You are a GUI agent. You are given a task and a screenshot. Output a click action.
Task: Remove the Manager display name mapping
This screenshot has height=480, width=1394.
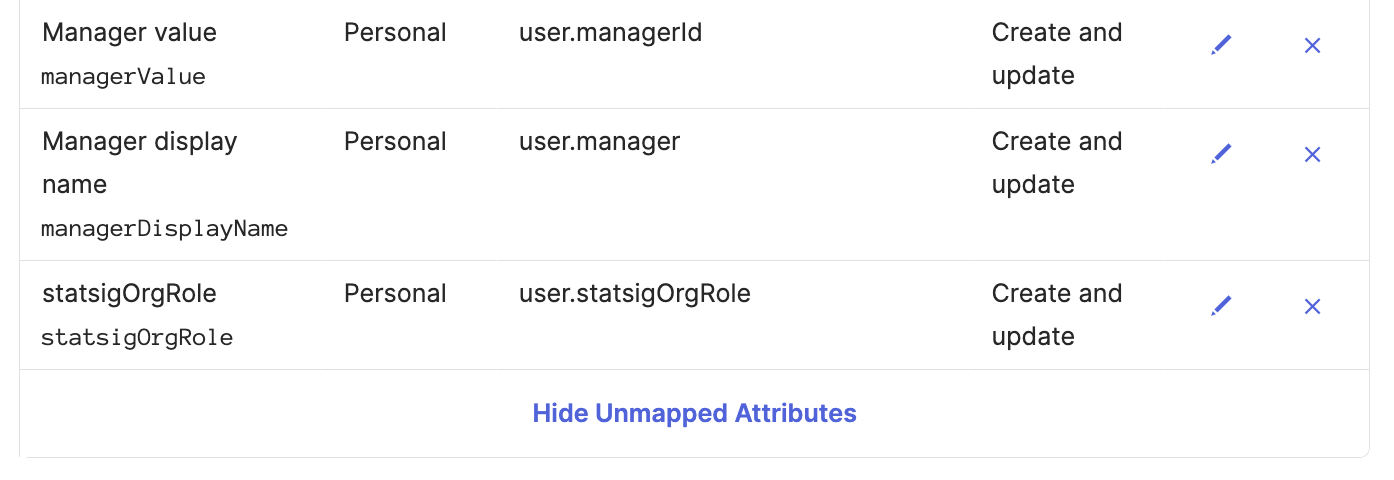[x=1313, y=154]
